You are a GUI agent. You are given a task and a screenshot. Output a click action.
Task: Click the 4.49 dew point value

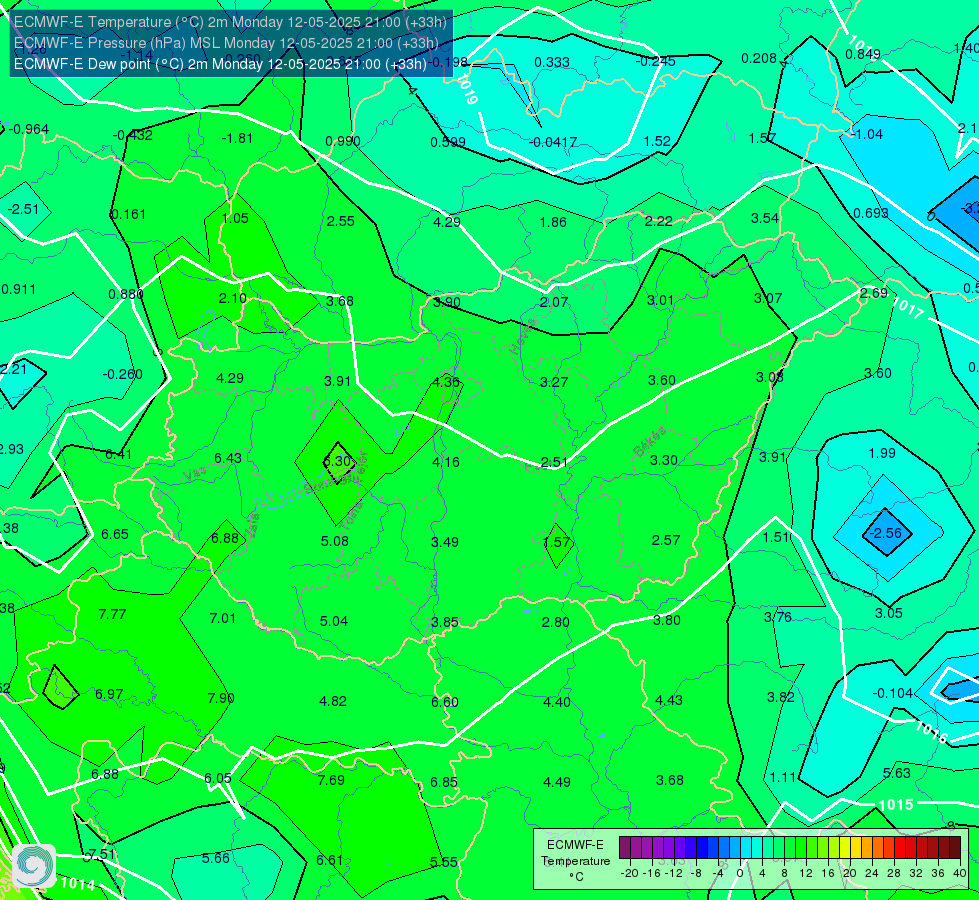[556, 782]
